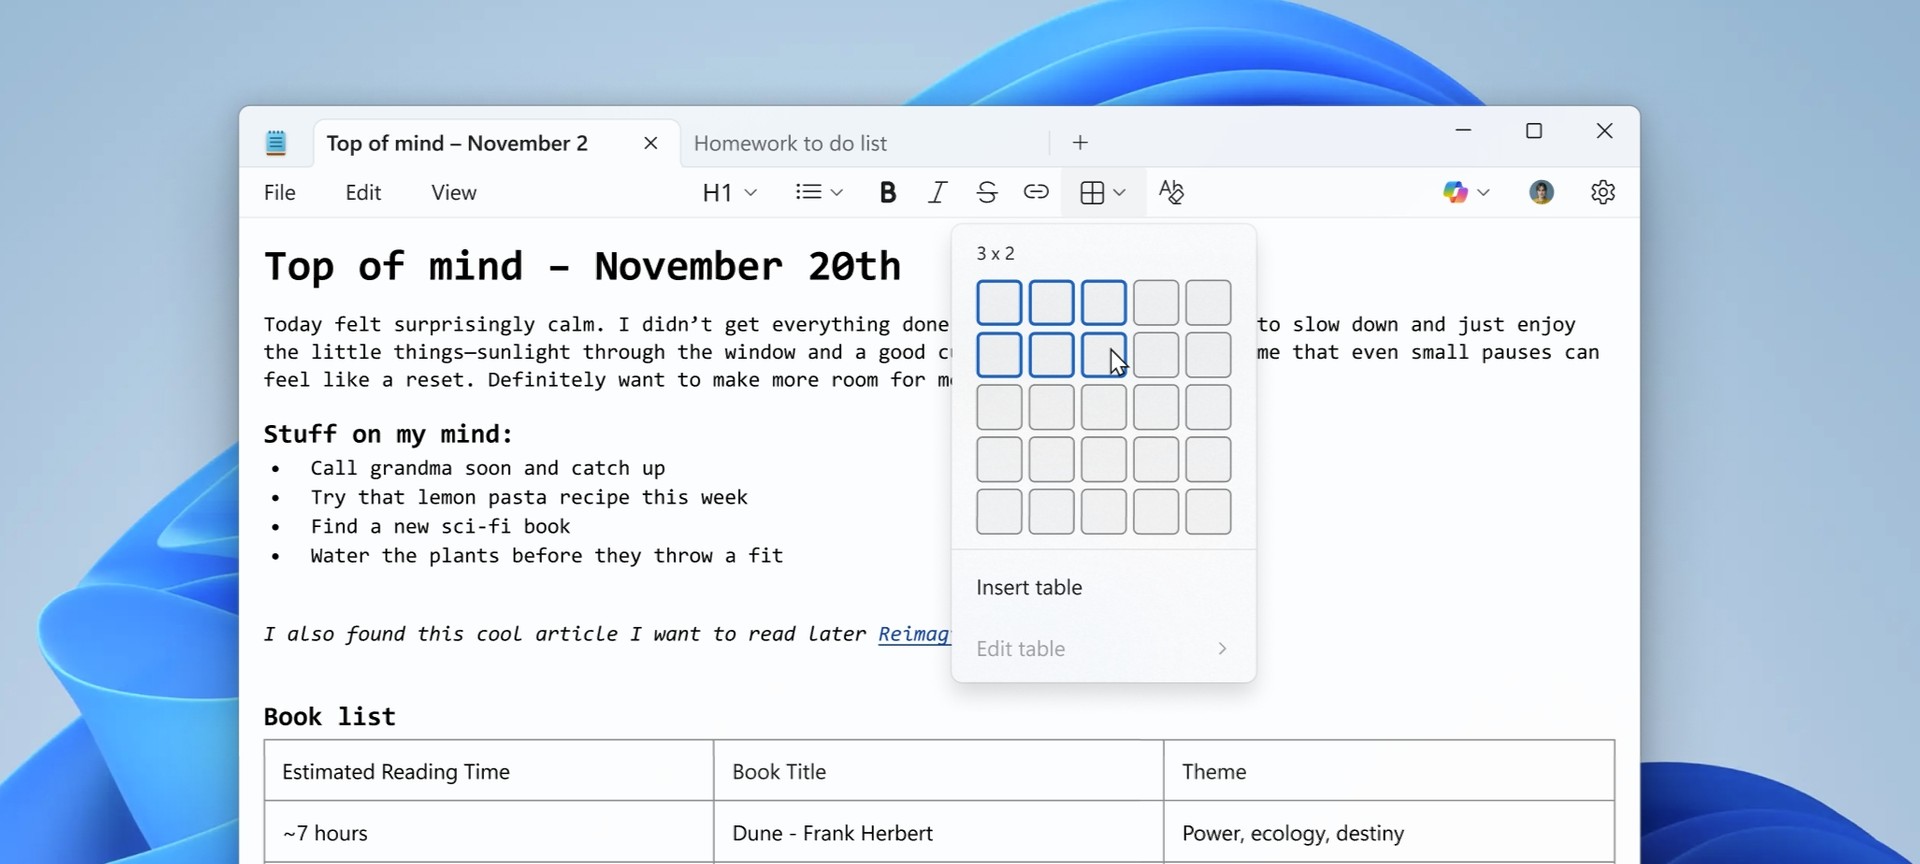Toggle bold formatting

tap(887, 192)
